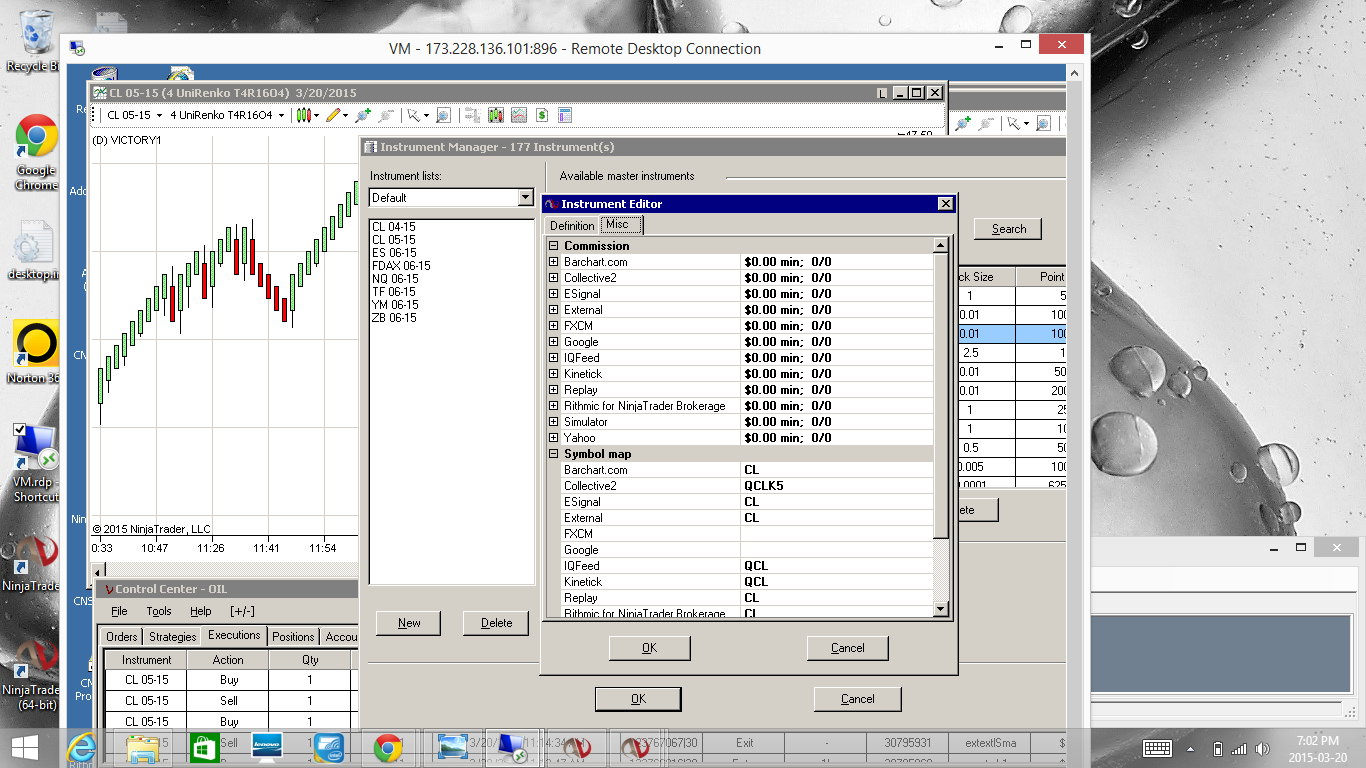The height and width of the screenshot is (768, 1366).
Task: Open Google Chrome from the taskbar
Action: 388,746
